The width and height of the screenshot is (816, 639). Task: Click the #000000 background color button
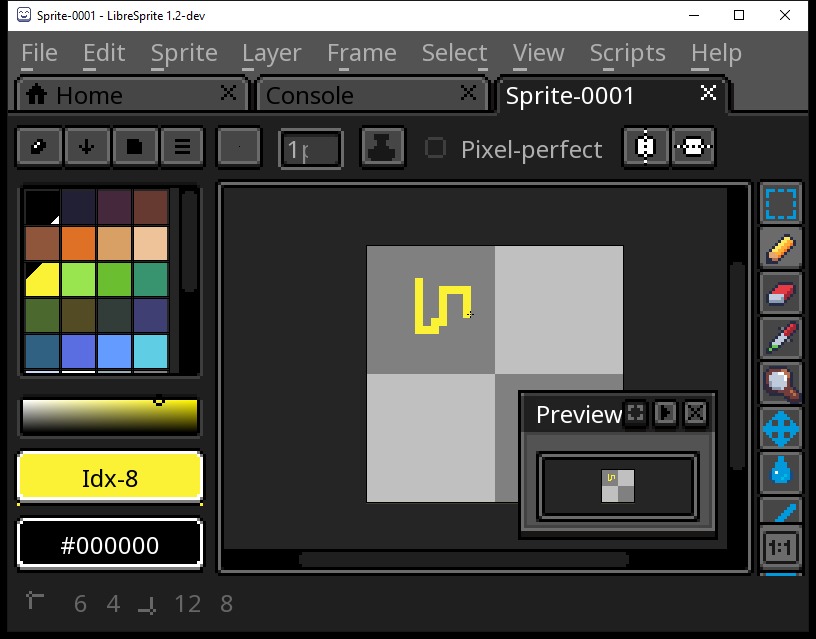(110, 545)
